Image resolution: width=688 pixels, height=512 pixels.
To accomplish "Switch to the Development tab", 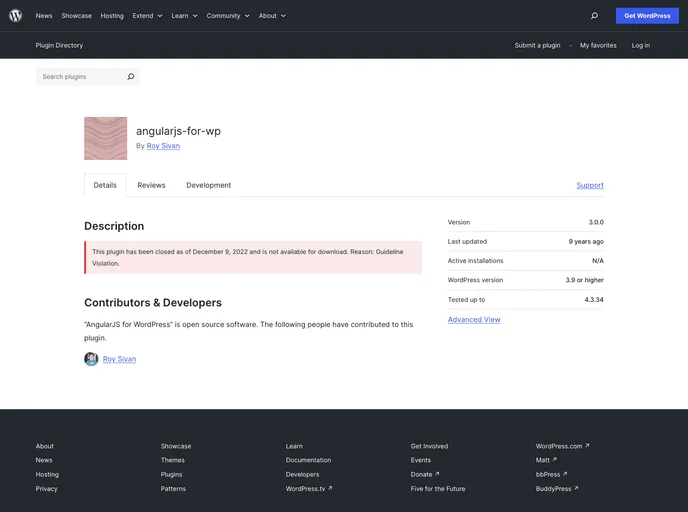I will pos(208,185).
